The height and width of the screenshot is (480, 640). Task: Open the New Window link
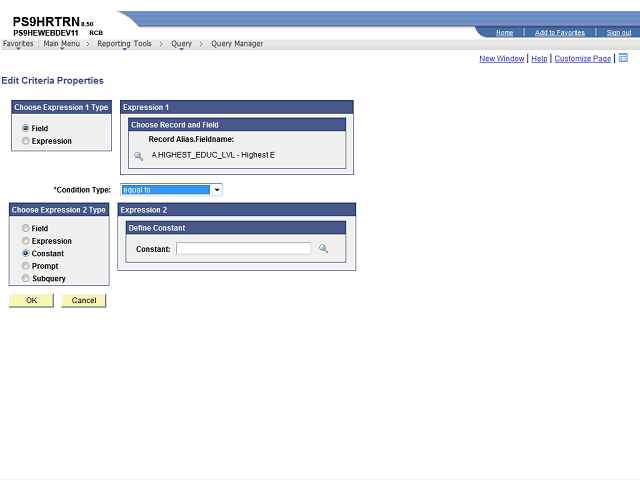(502, 59)
